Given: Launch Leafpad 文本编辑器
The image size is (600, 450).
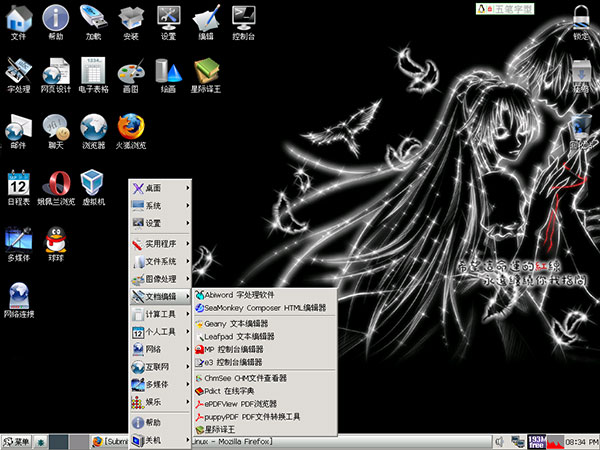Looking at the screenshot, I should [265, 337].
